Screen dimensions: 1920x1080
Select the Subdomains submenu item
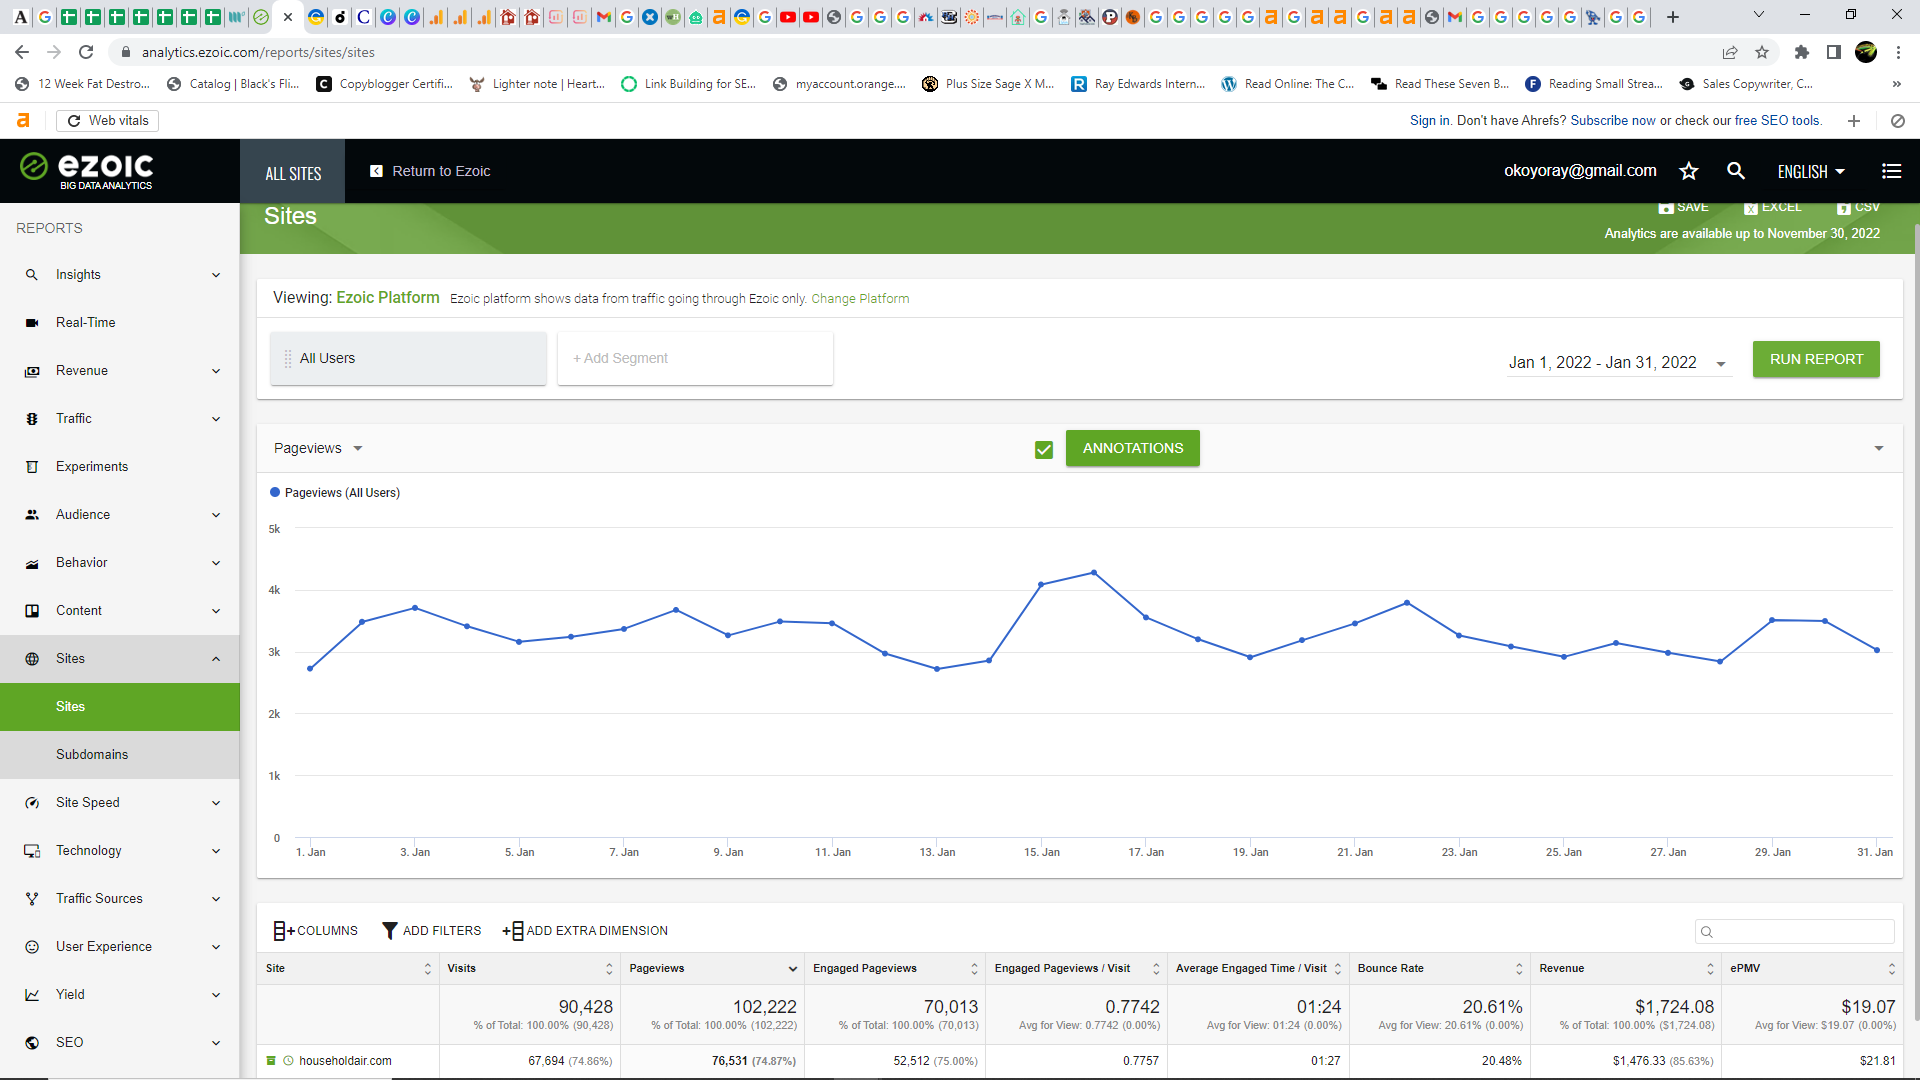coord(120,755)
